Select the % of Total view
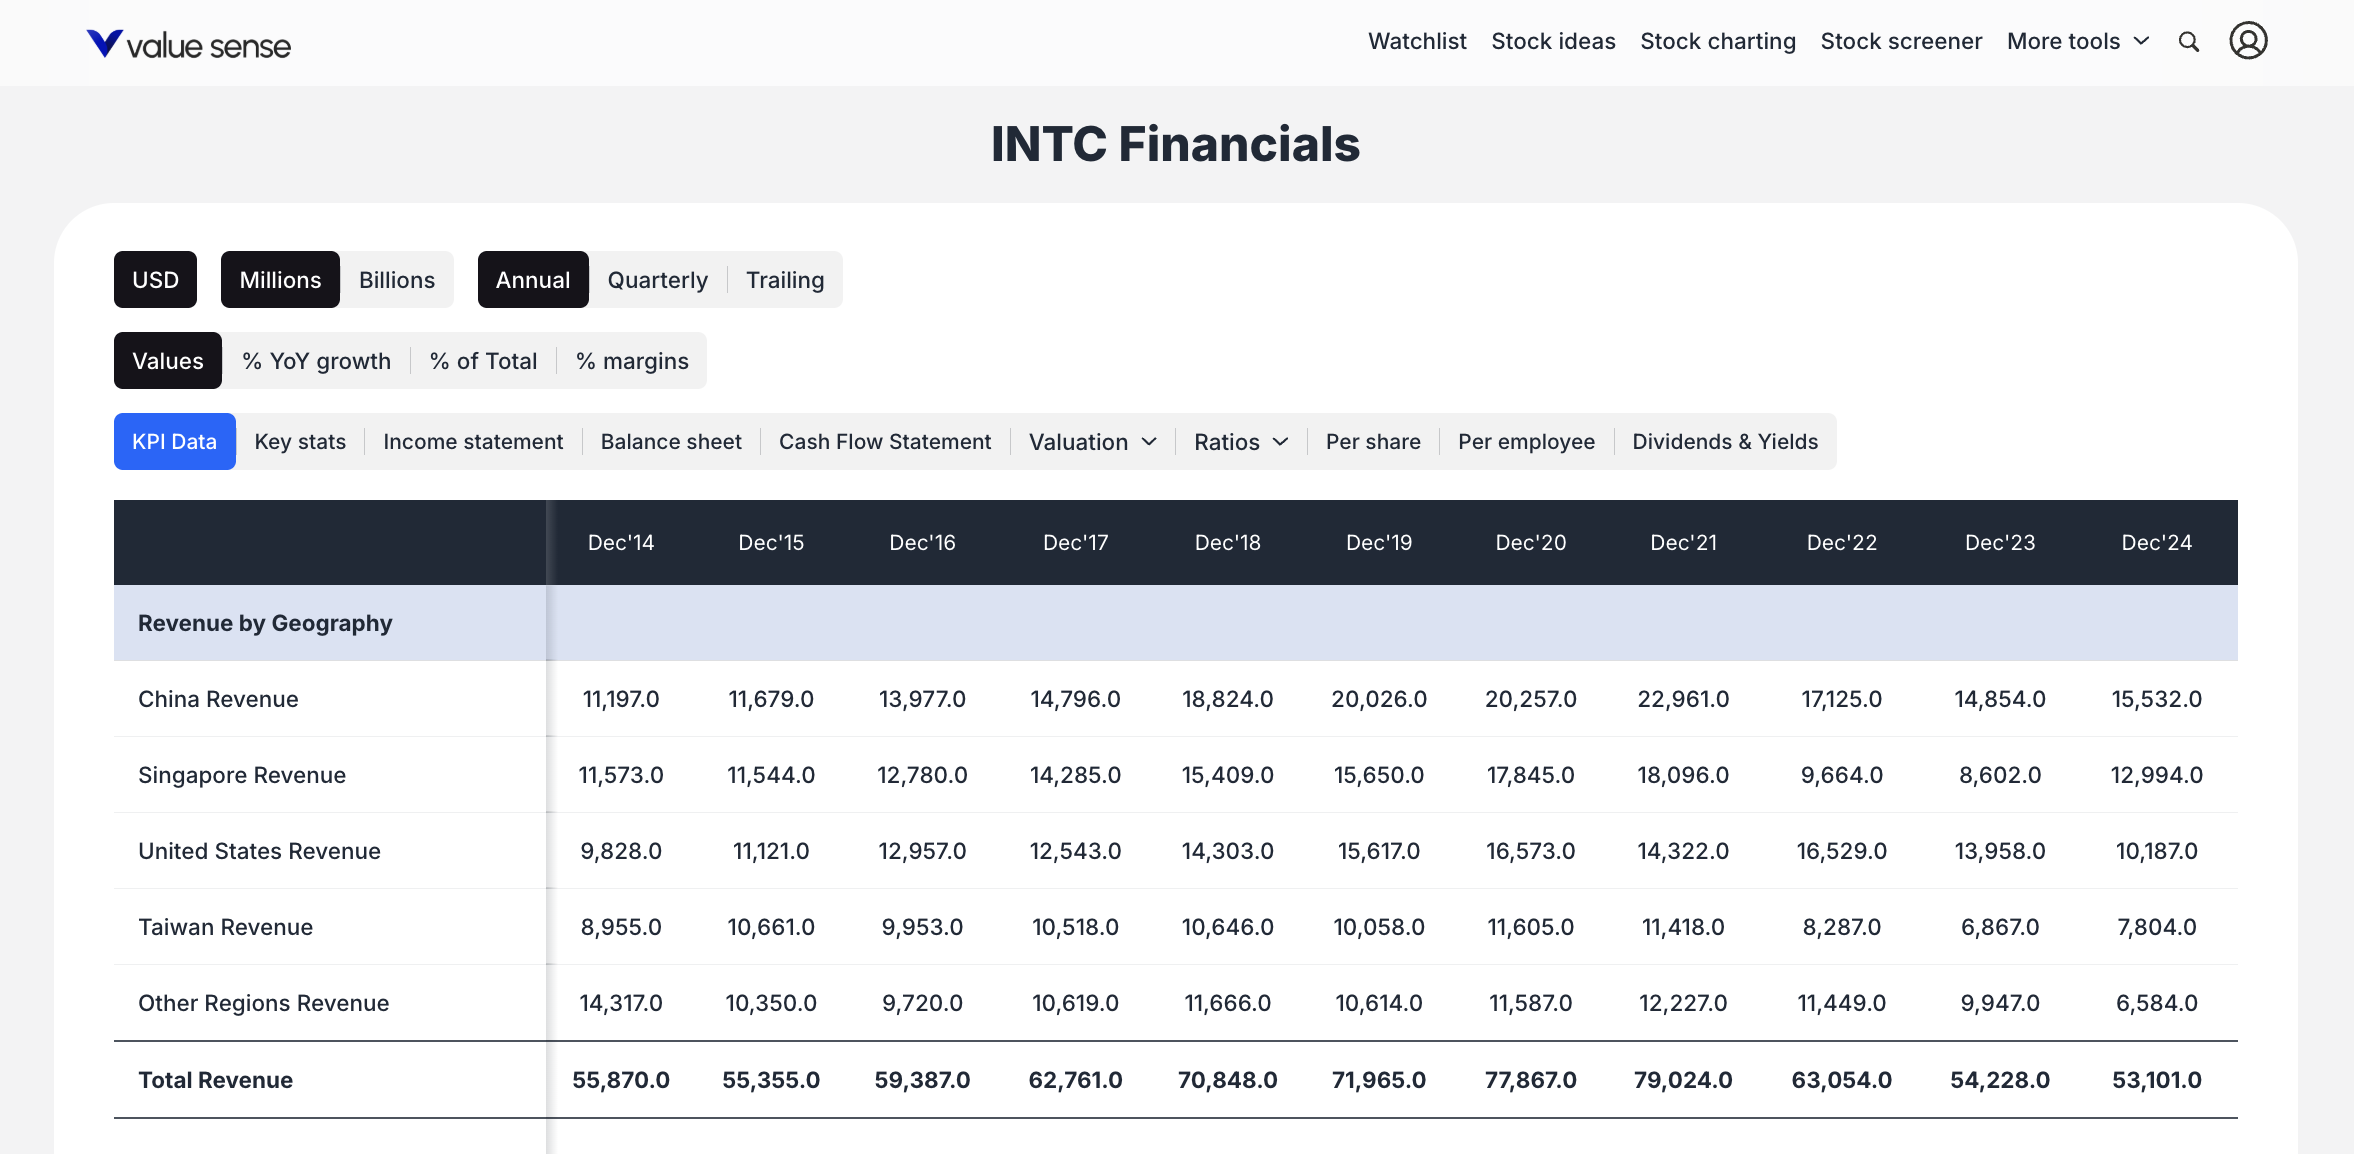This screenshot has height=1154, width=2354. (x=483, y=360)
